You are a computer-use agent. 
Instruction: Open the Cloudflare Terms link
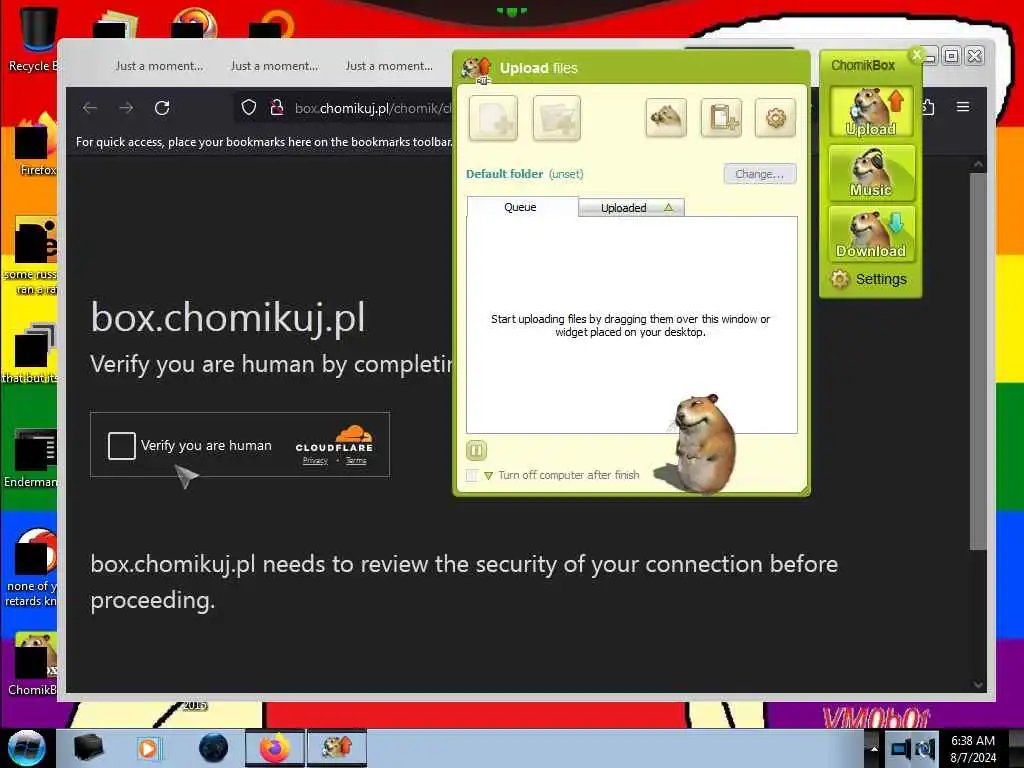[x=356, y=461]
